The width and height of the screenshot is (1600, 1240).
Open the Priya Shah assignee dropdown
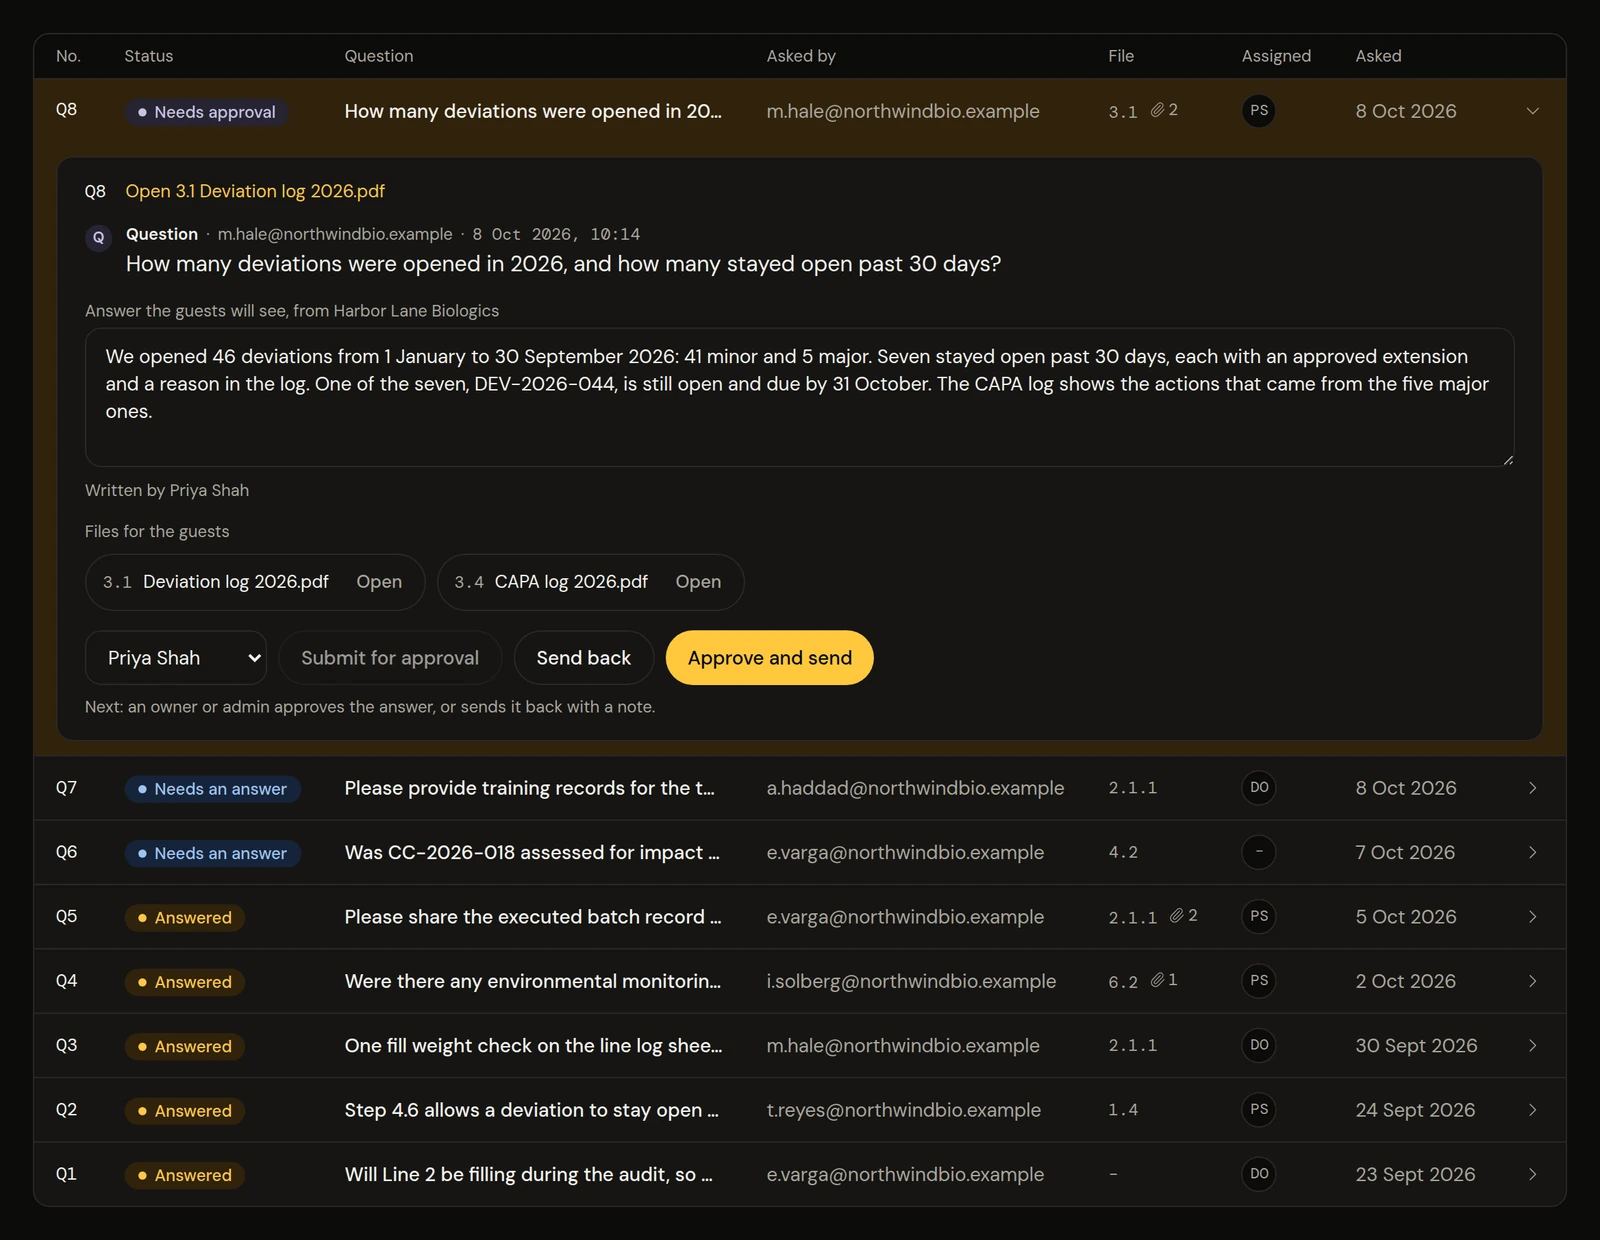pyautogui.click(x=176, y=658)
